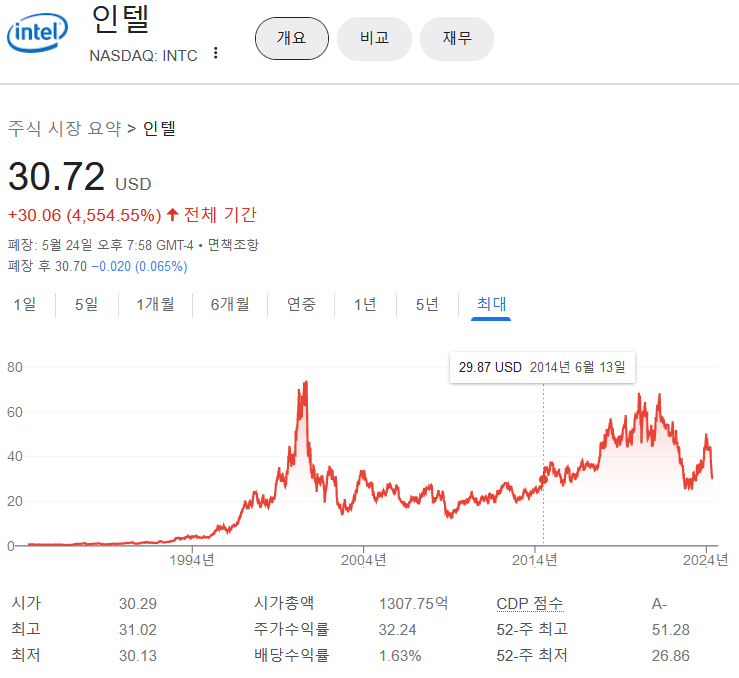Select the 개요 overview chip
The image size is (739, 678).
click(292, 38)
